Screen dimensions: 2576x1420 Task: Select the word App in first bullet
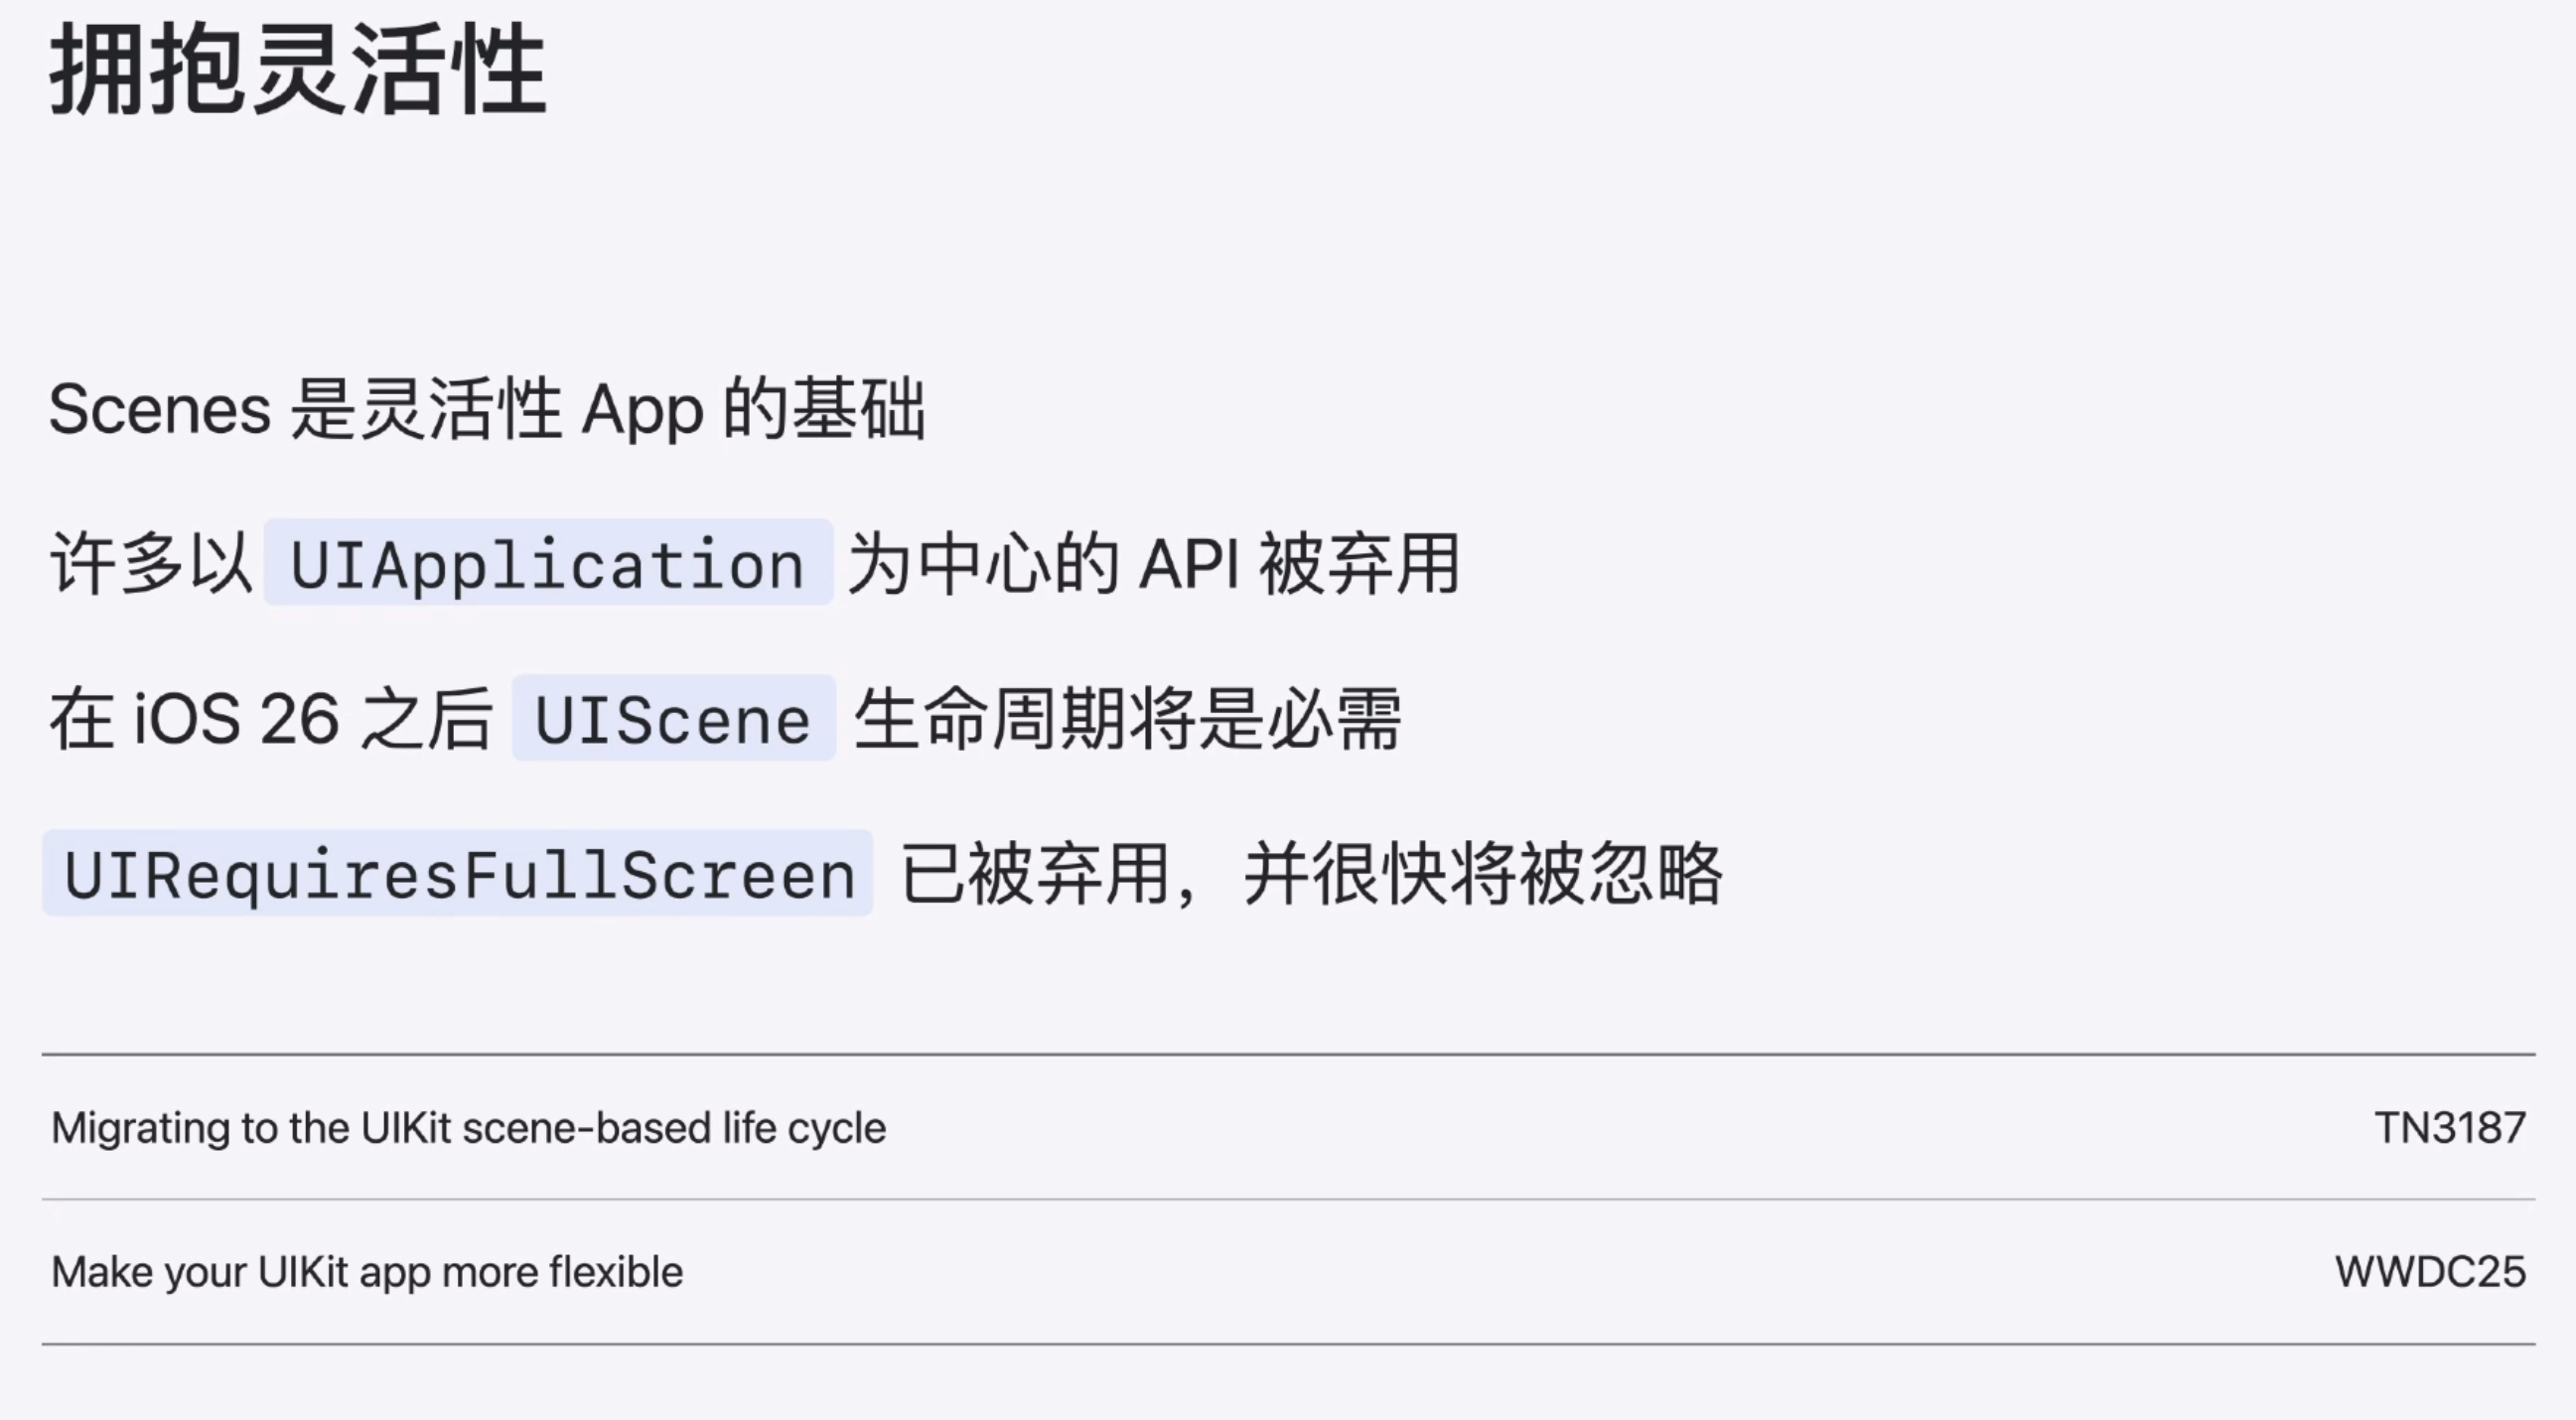point(642,410)
